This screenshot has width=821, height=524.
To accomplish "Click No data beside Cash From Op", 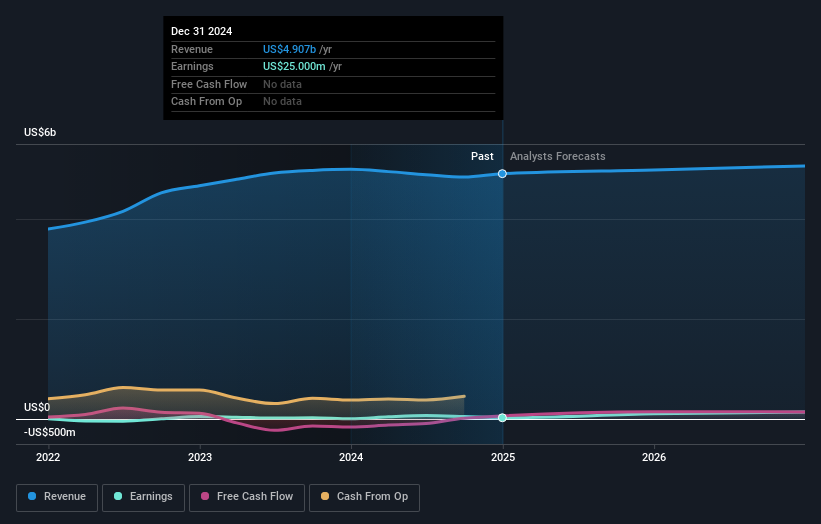I will [x=282, y=102].
